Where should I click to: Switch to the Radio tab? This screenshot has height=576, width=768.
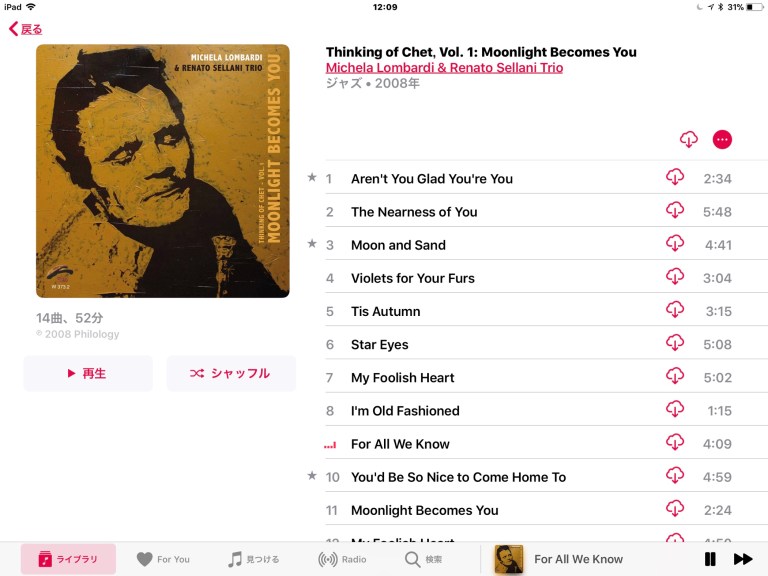click(x=342, y=559)
